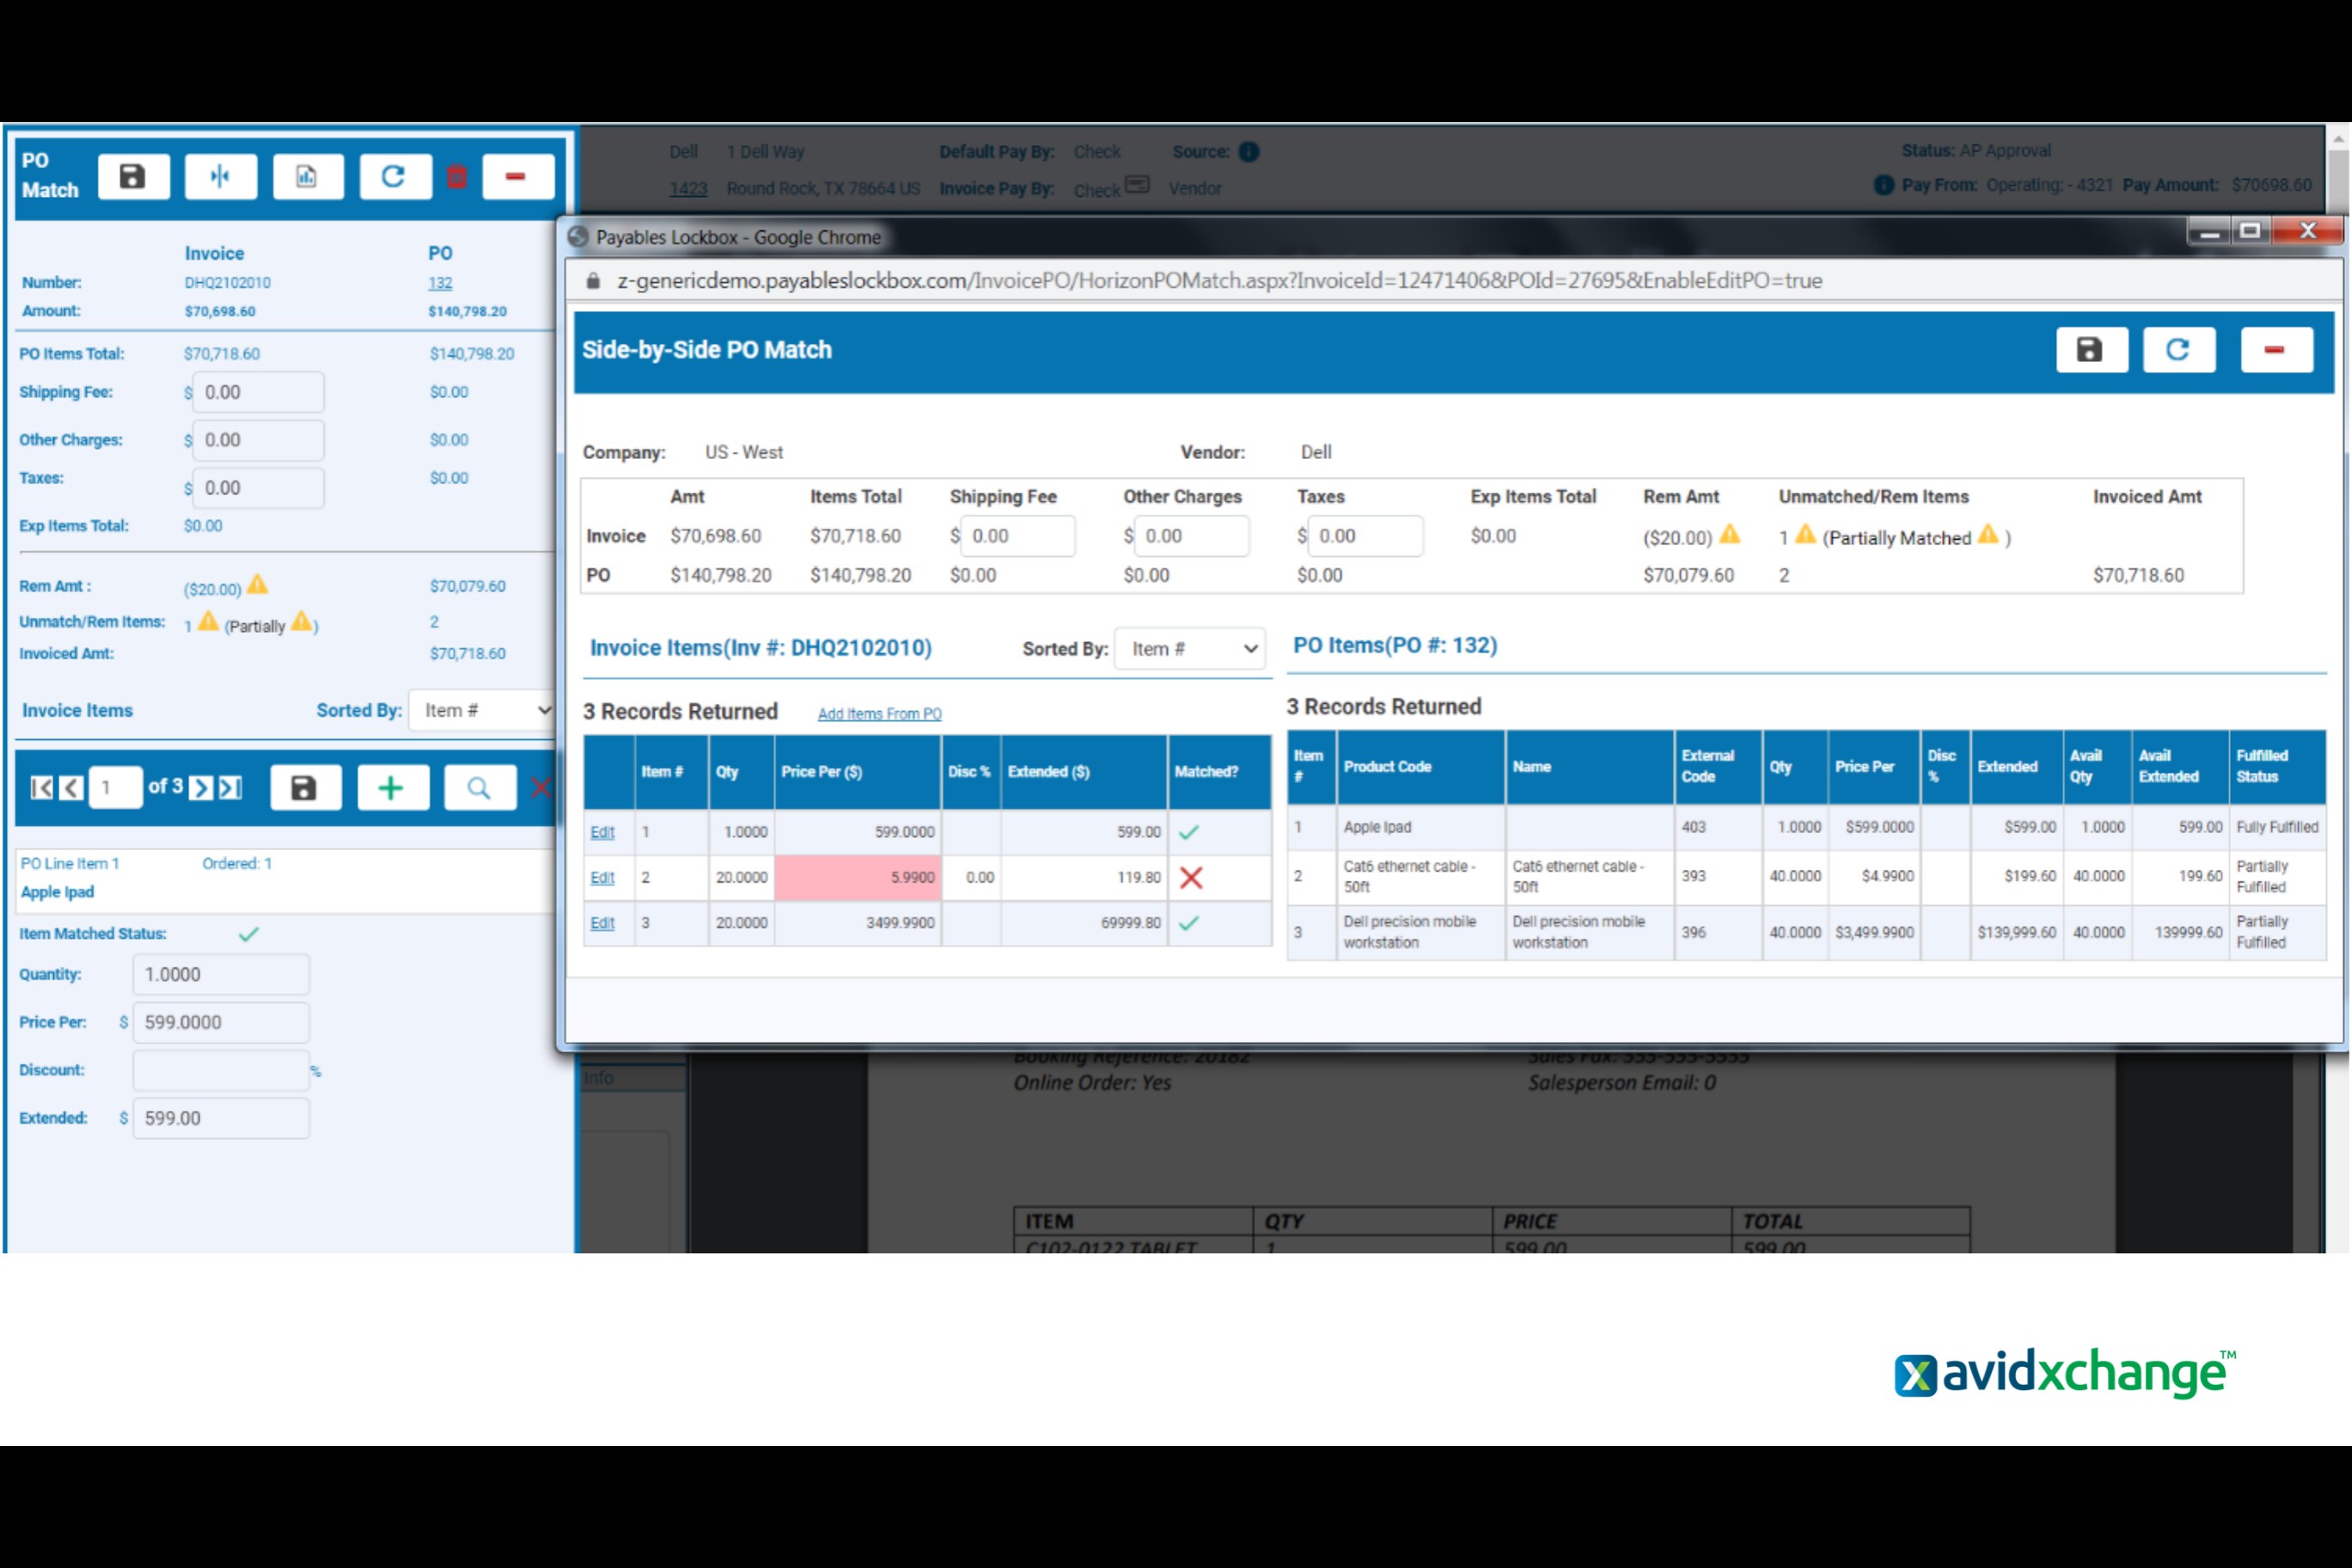Click Other Charges input in left panel
This screenshot has height=1568, width=2352.
[258, 440]
